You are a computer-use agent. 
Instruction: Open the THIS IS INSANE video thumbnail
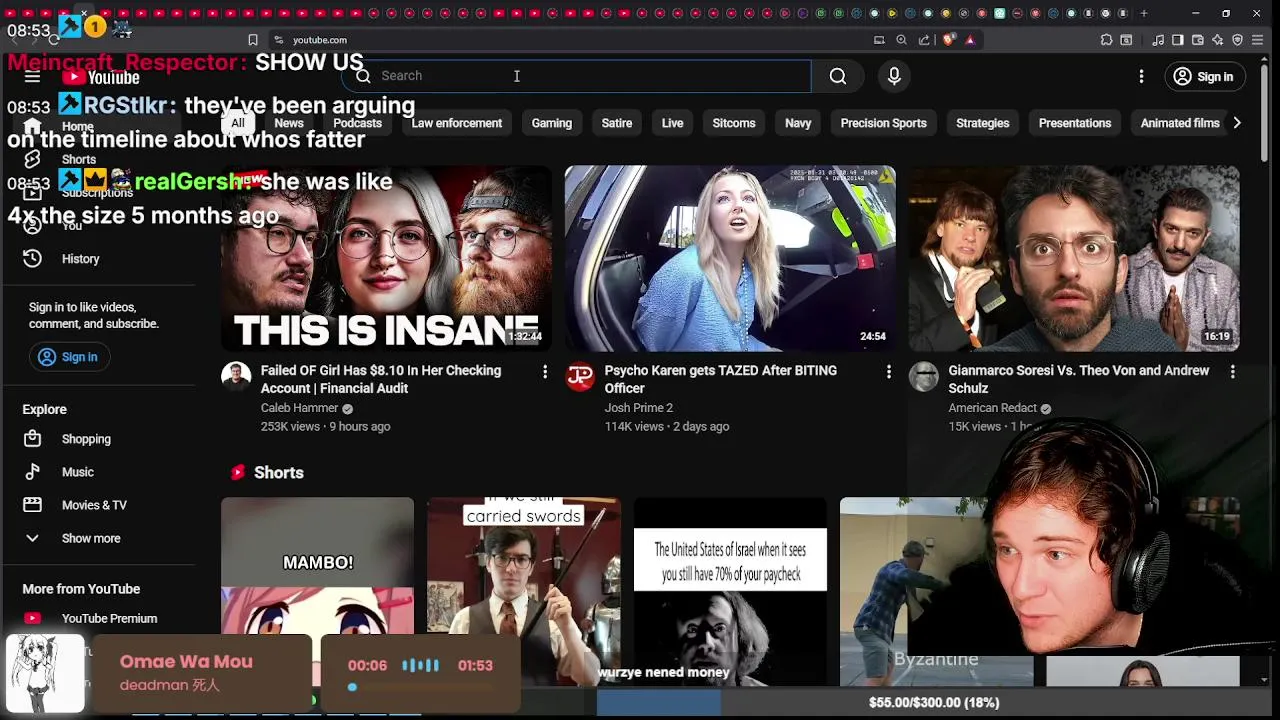tap(386, 259)
